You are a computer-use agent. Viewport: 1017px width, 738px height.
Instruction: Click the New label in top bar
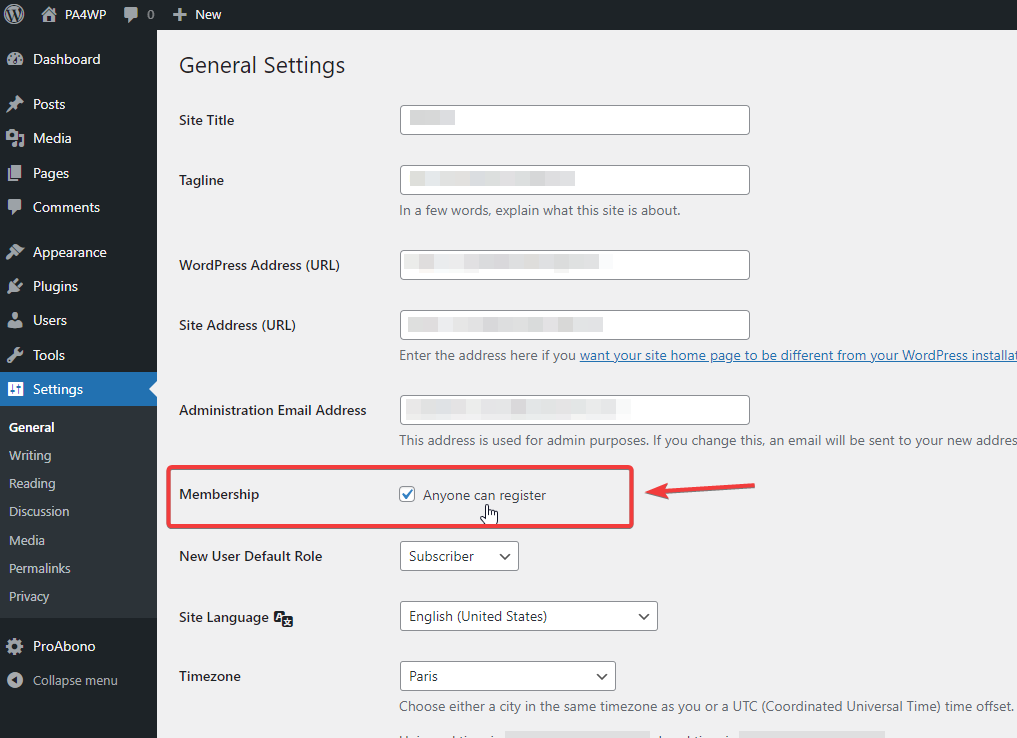click(208, 14)
